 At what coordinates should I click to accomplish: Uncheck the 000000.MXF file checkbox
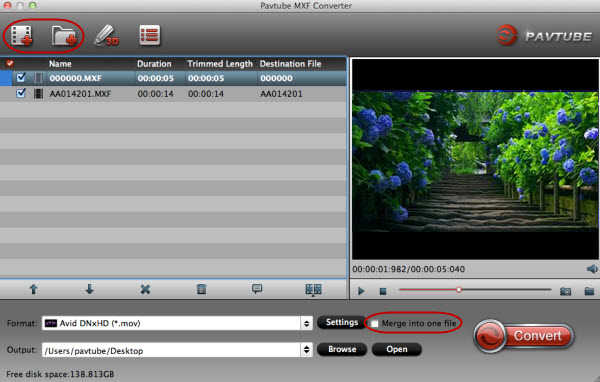tap(21, 78)
